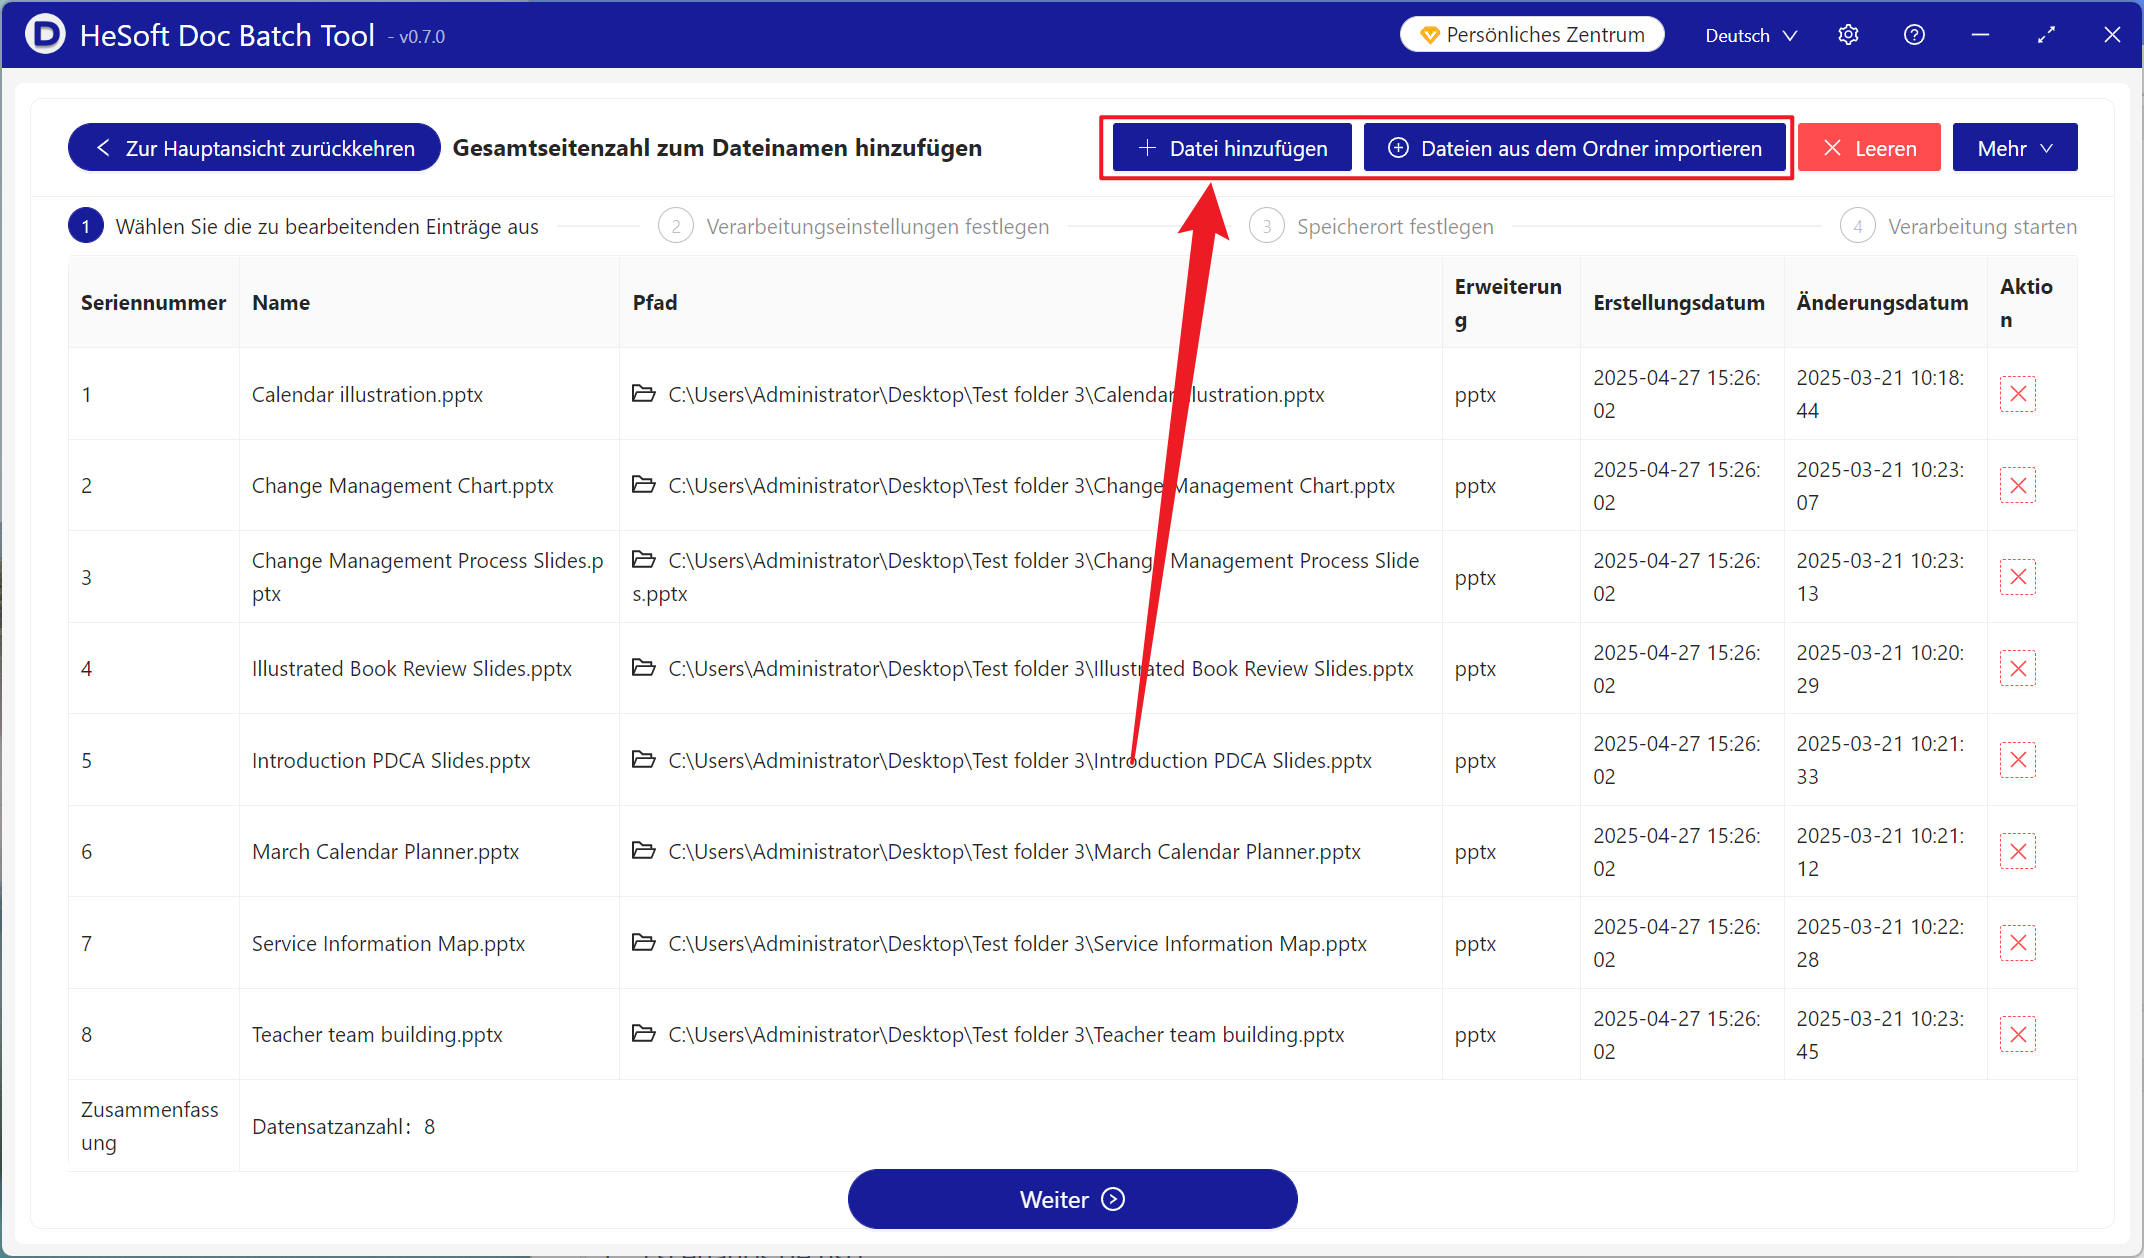2144x1258 pixels.
Task: Open Persönliches Zentrum
Action: click(x=1532, y=35)
